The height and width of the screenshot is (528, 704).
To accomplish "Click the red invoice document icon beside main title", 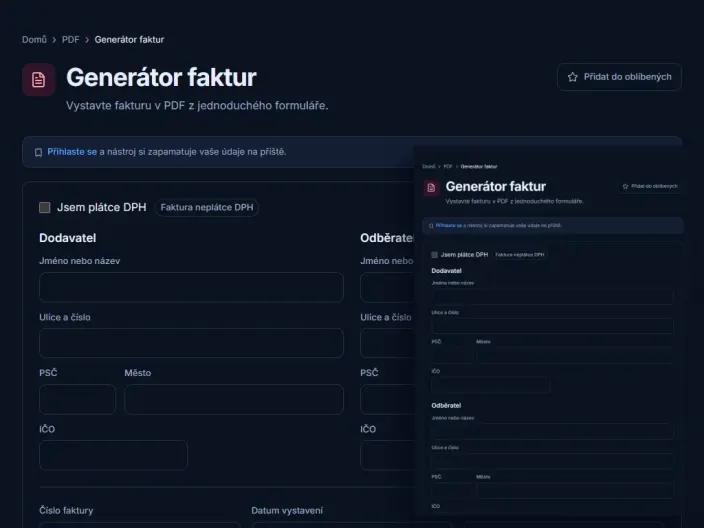I will [39, 79].
